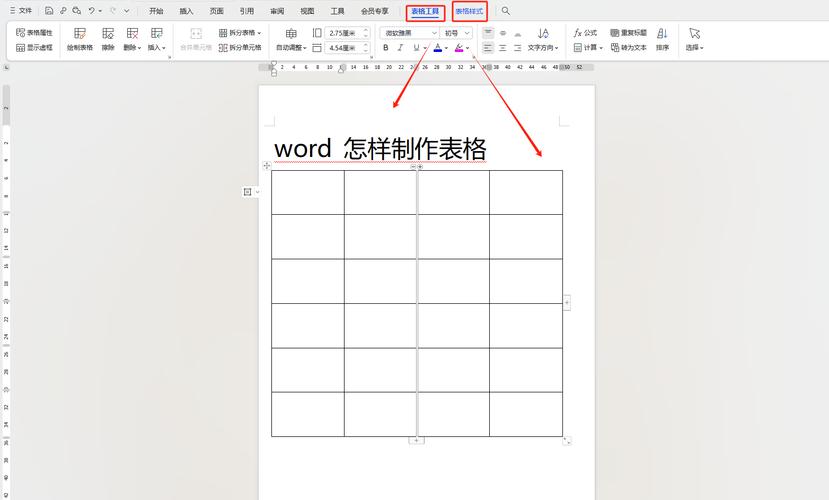829x500 pixels.
Task: Open the 会员专享 tab
Action: [x=375, y=11]
